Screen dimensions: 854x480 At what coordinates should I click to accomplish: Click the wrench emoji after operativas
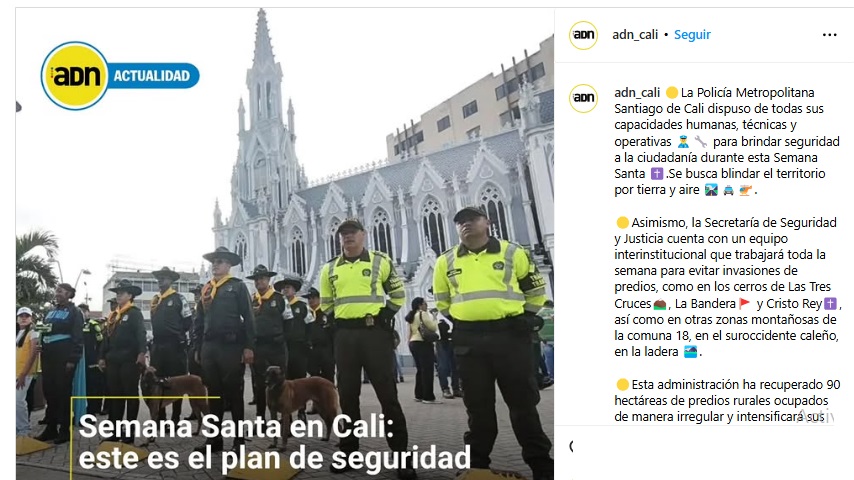click(x=700, y=142)
